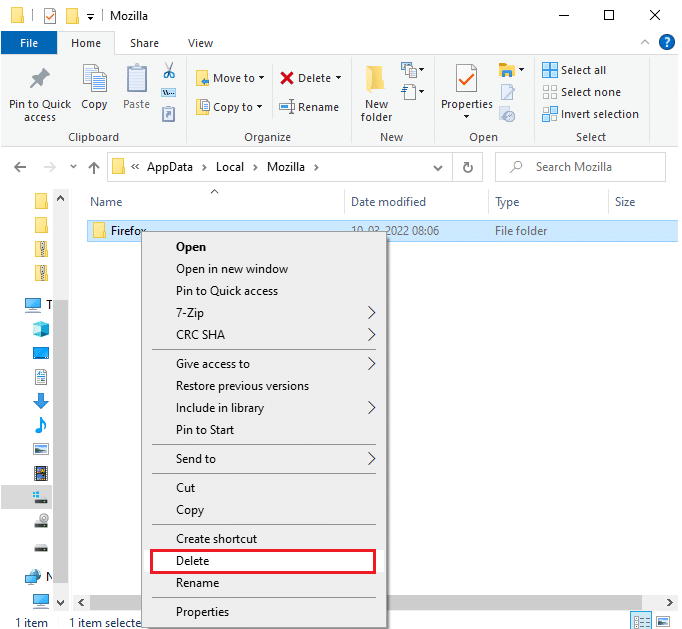Click navigation pane scroll down arrow
This screenshot has width=682, height=629.
pos(60,602)
